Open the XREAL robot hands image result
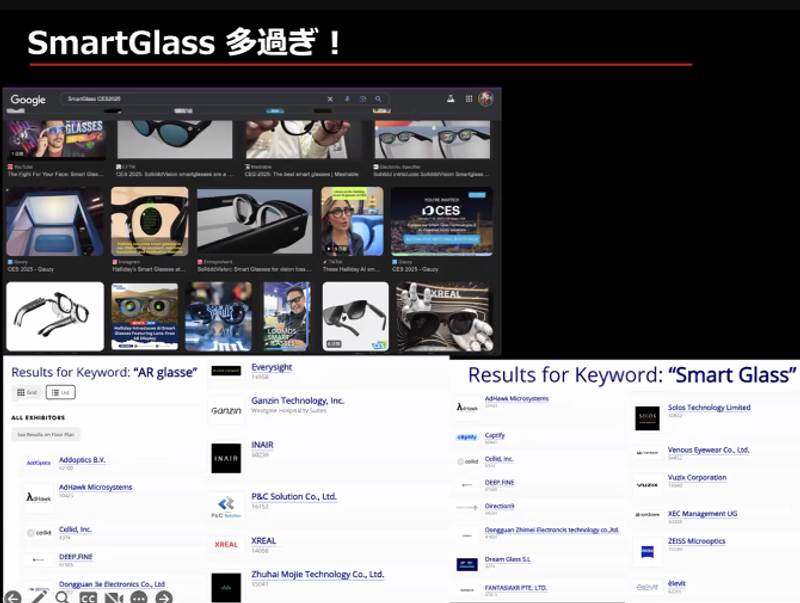The width and height of the screenshot is (800, 603). coord(445,317)
